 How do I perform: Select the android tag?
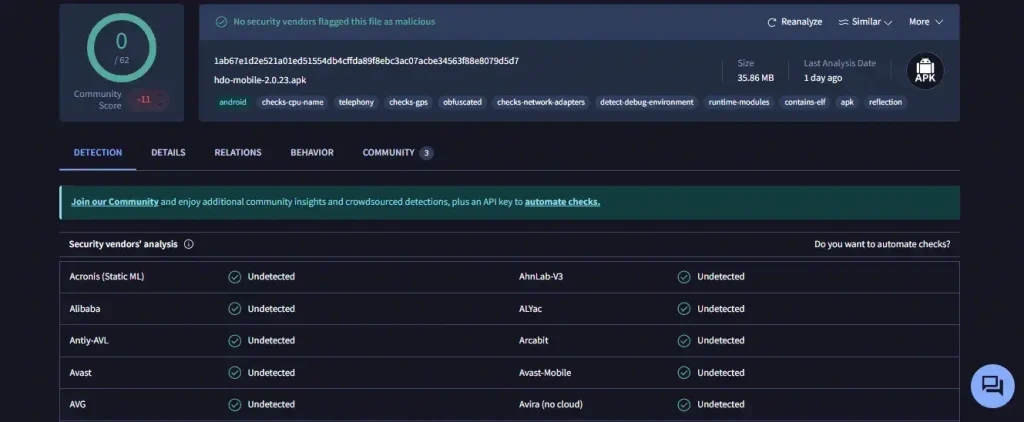[233, 103]
